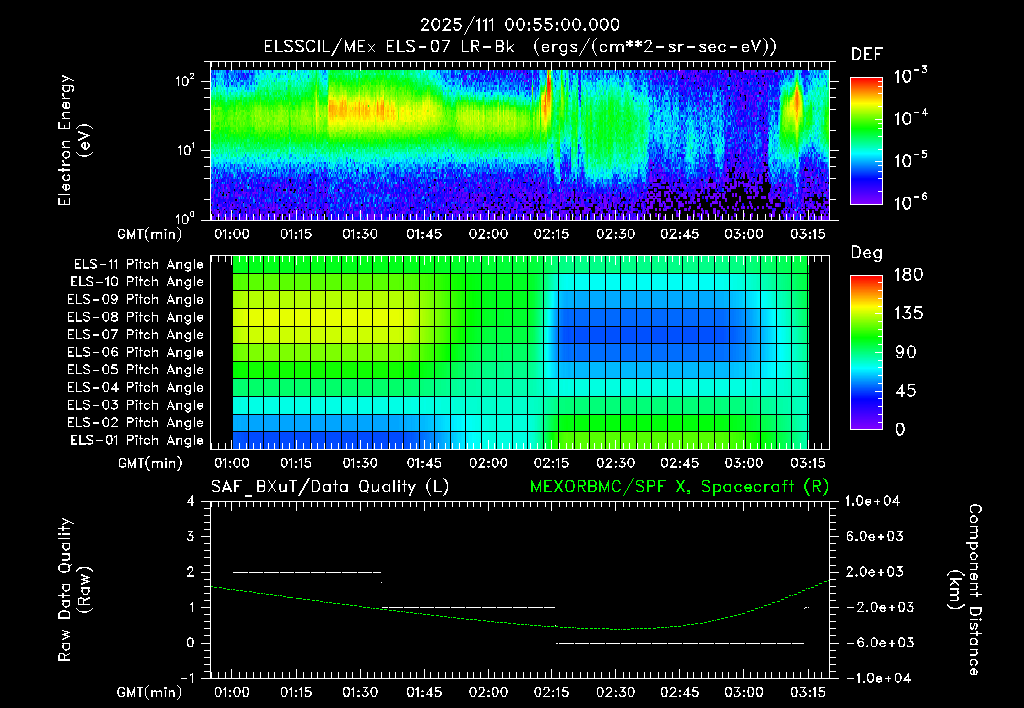Click the SAF_BXuT/Data Quality (L) title
Viewport: 1024px width, 708px height.
coord(330,487)
